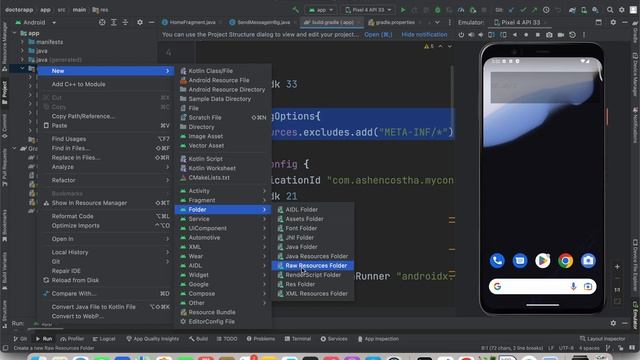Click the Profile app icon in toolbar
Viewport: 640px width, 360px height.
click(461, 10)
